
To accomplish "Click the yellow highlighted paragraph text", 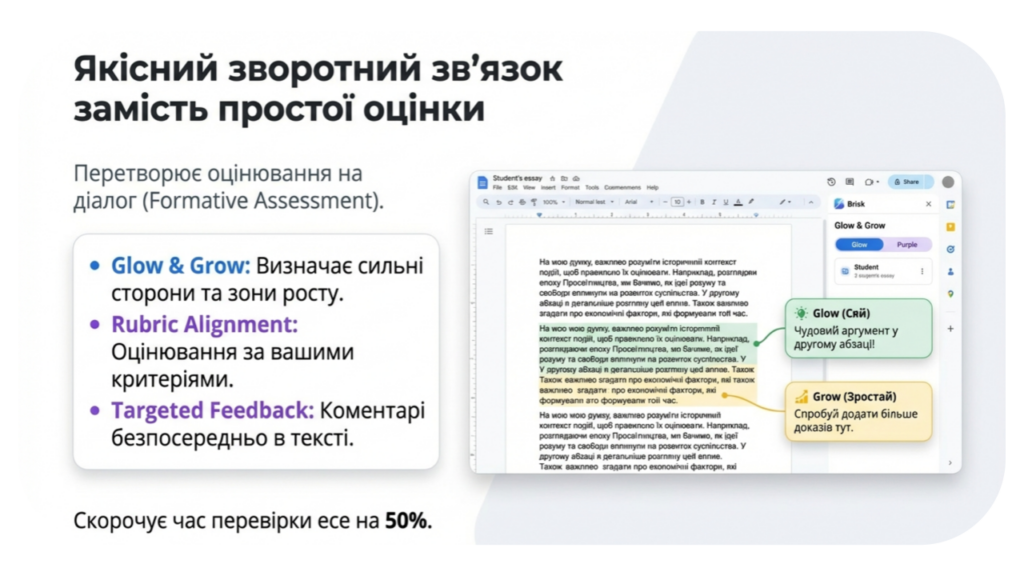I will click(647, 385).
